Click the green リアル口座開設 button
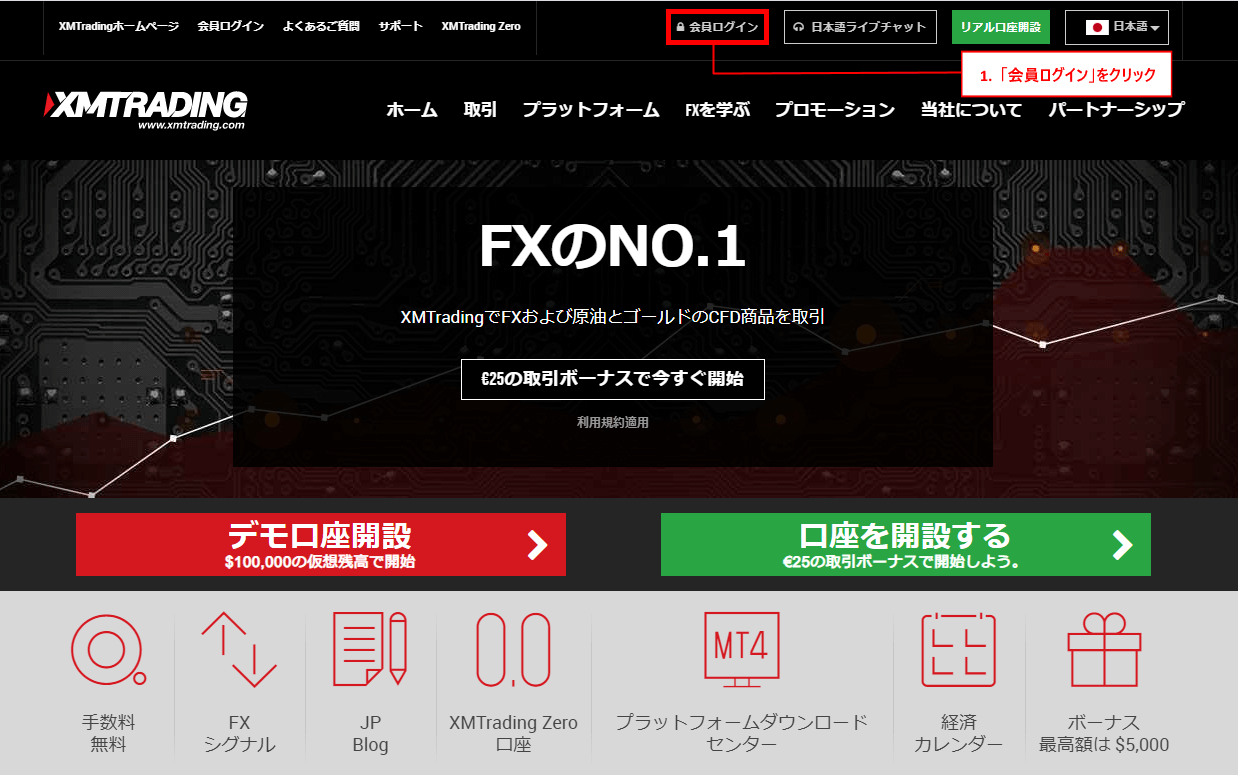This screenshot has height=775, width=1238. (1000, 27)
